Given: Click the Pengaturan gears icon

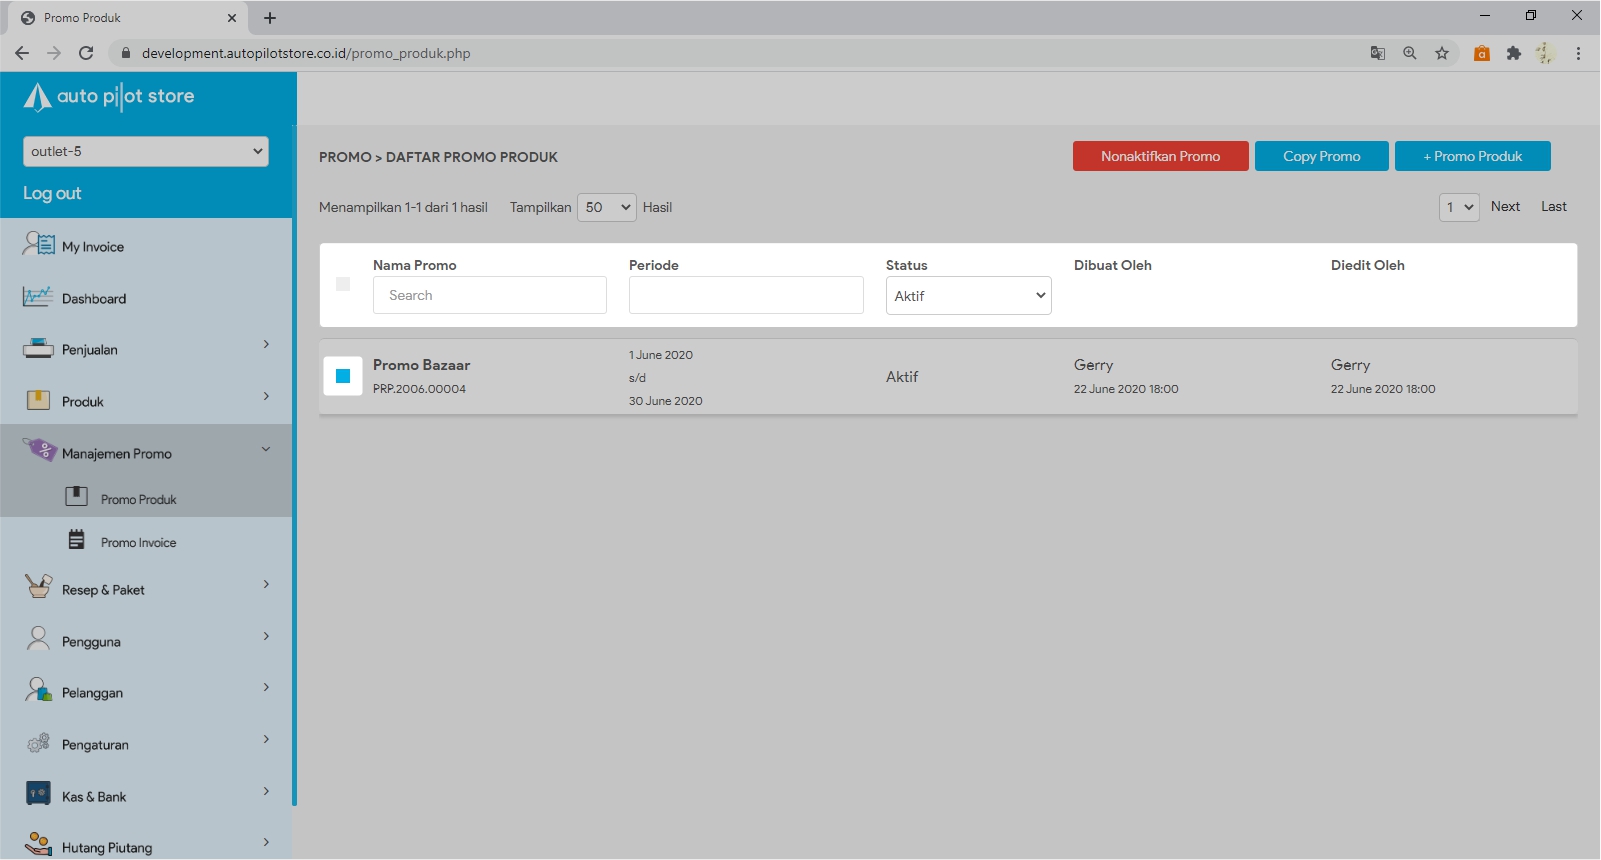Looking at the screenshot, I should click(x=38, y=743).
